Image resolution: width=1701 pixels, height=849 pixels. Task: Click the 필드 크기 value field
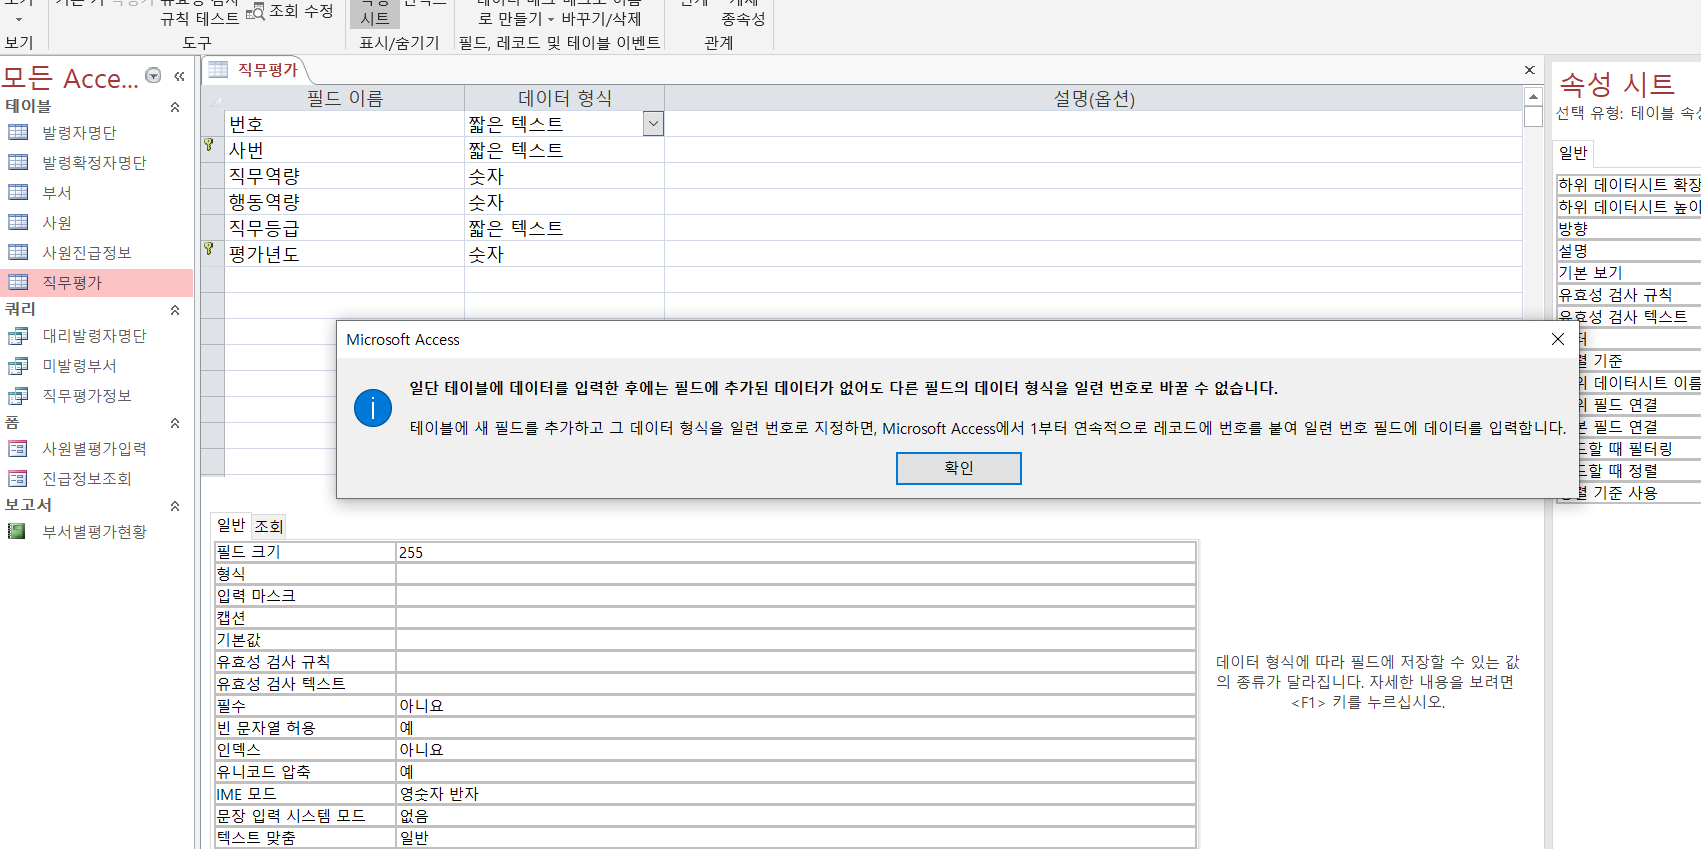click(x=795, y=552)
